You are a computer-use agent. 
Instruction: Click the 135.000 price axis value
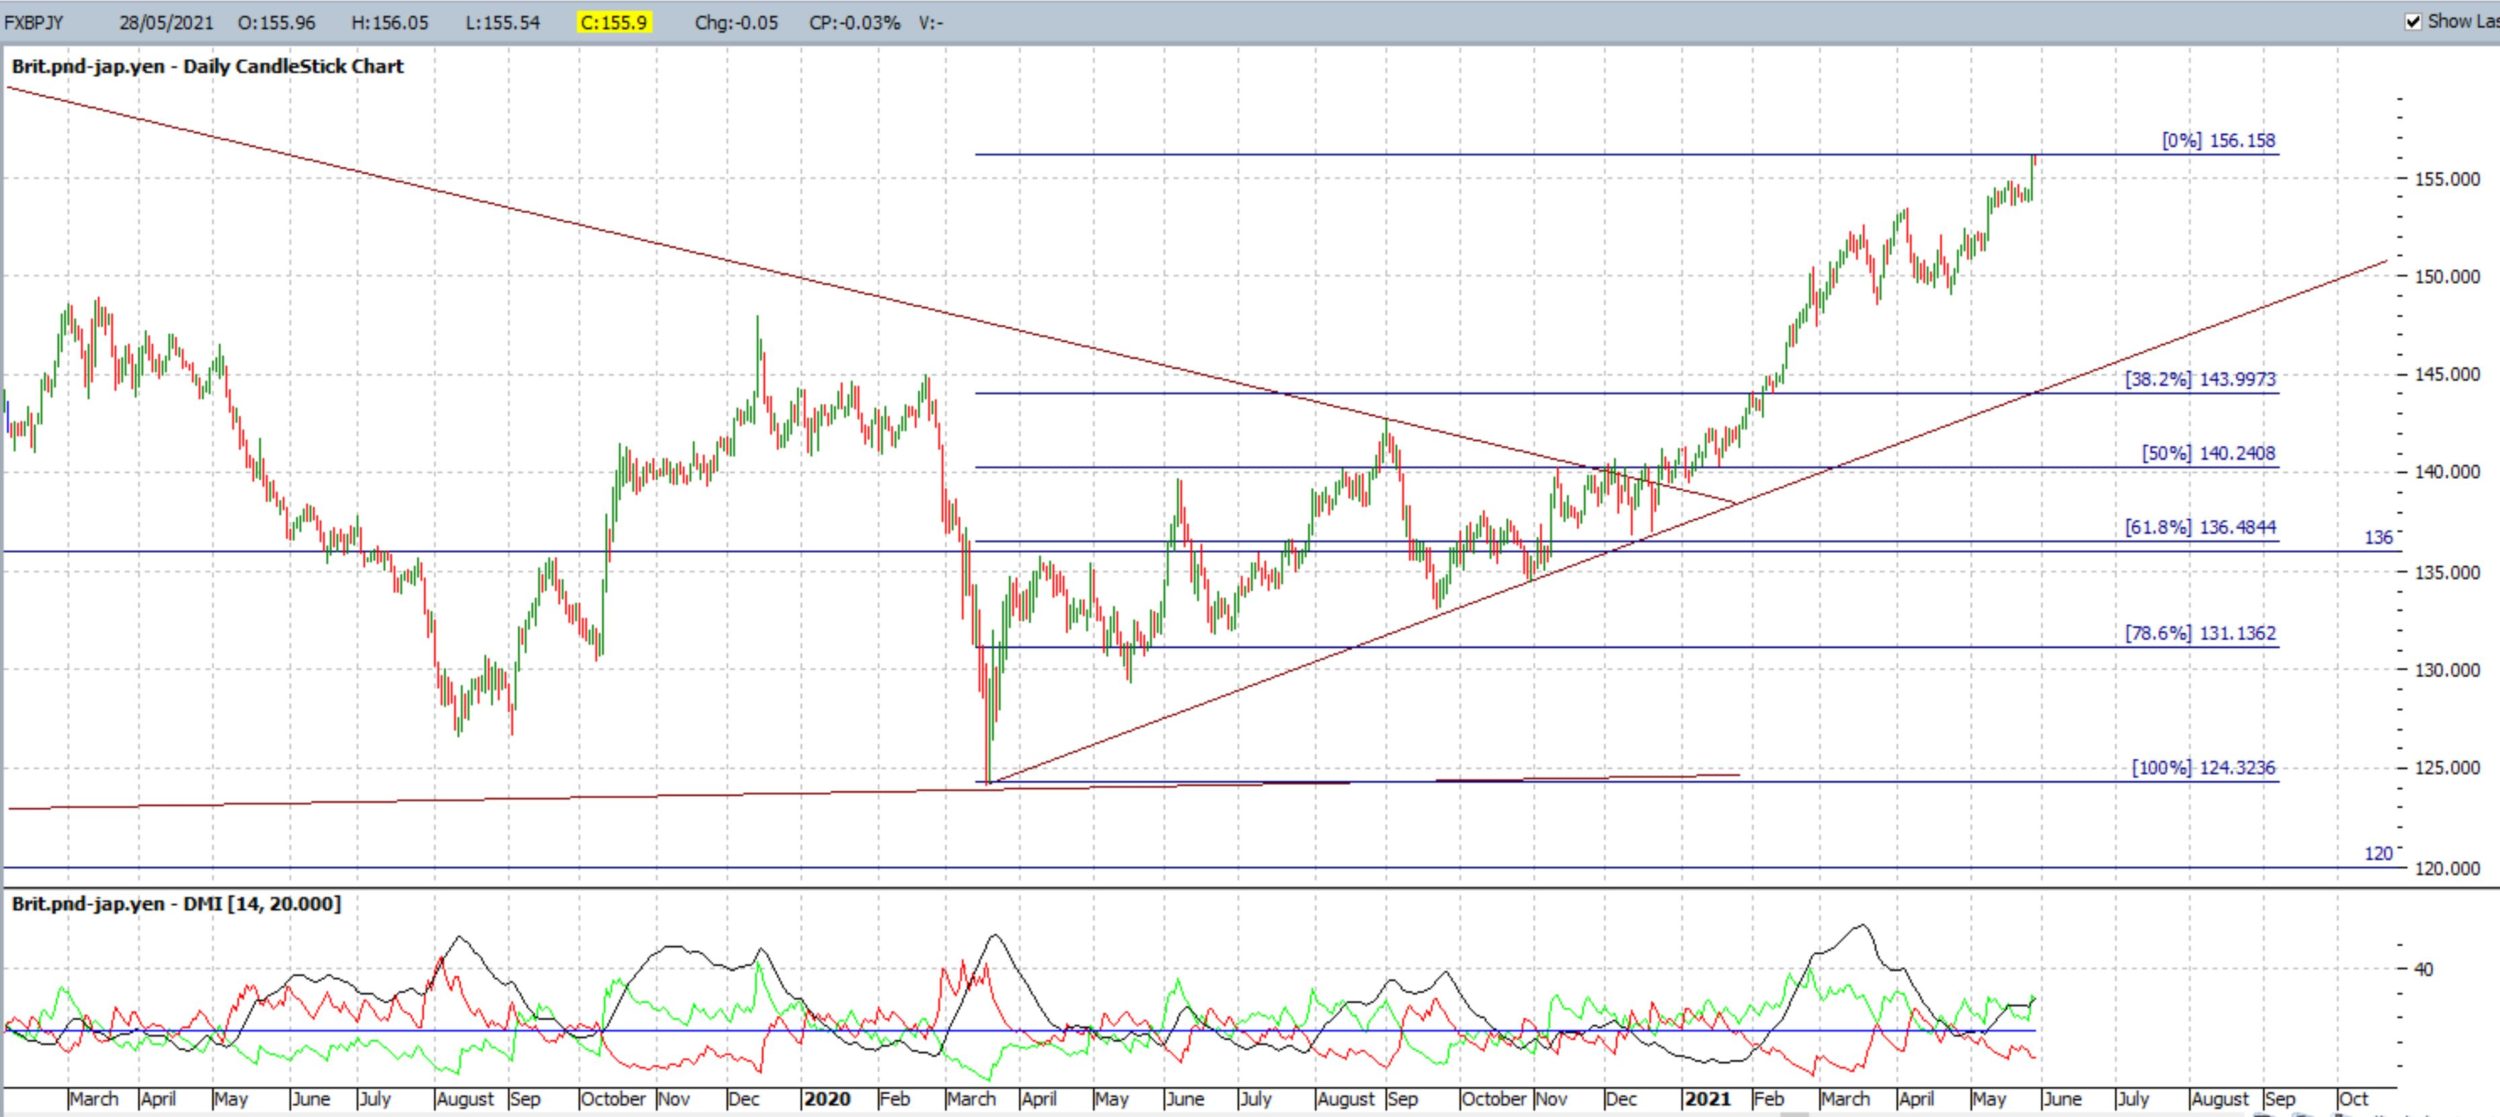[2447, 573]
